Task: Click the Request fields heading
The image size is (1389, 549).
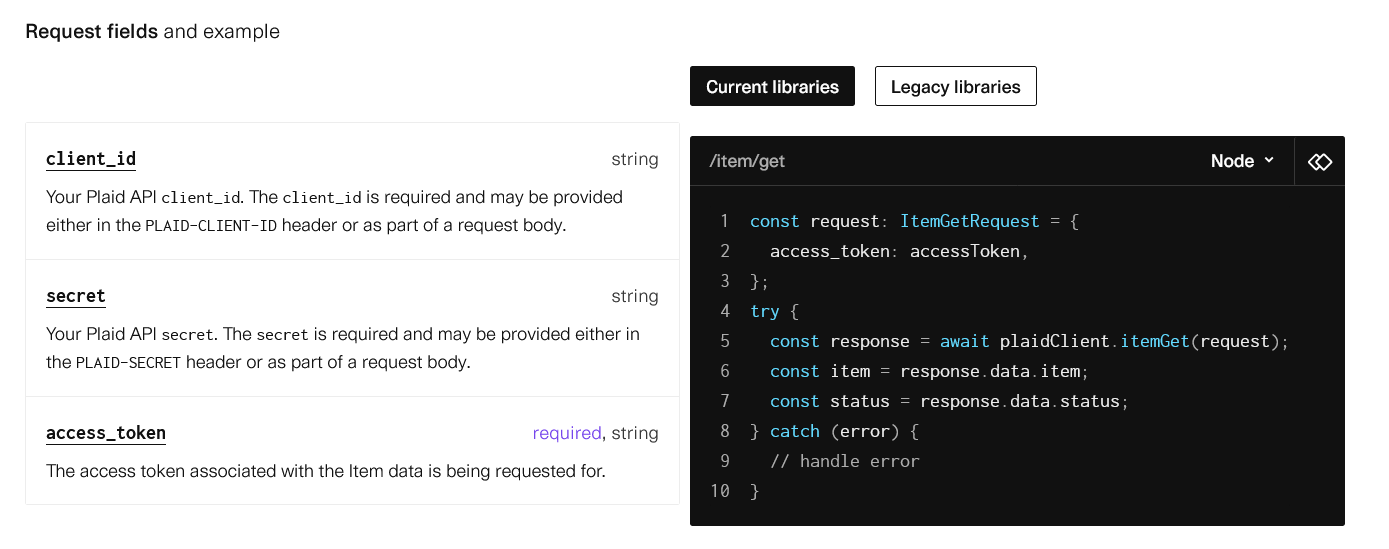Action: (92, 31)
